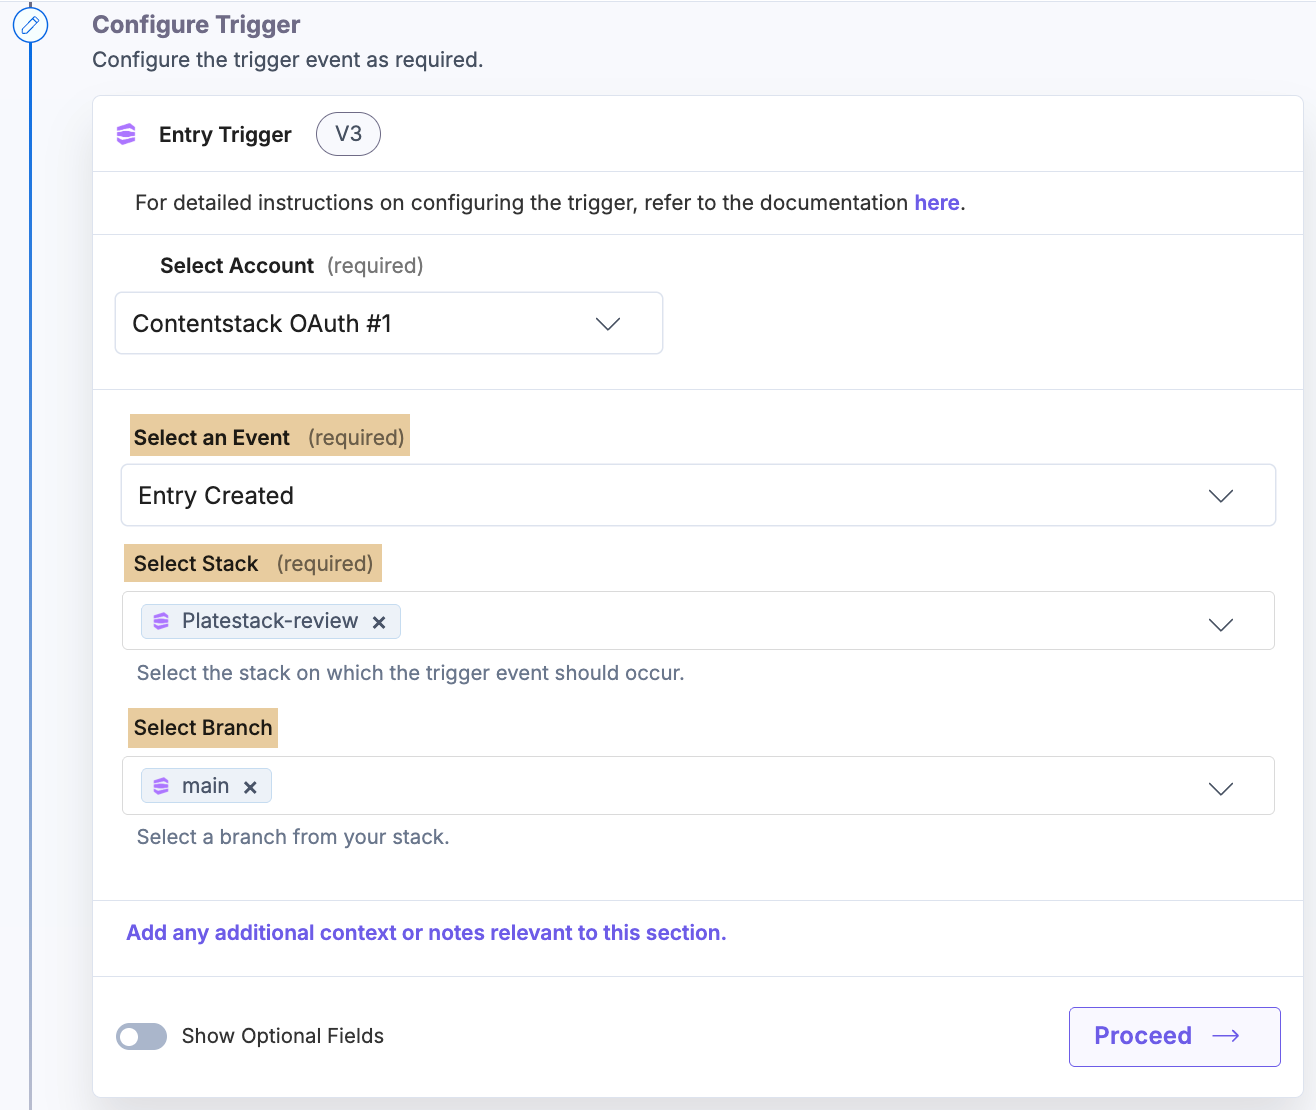The width and height of the screenshot is (1316, 1110).
Task: Click 'Select the stack on which' hint text
Action: (x=410, y=673)
